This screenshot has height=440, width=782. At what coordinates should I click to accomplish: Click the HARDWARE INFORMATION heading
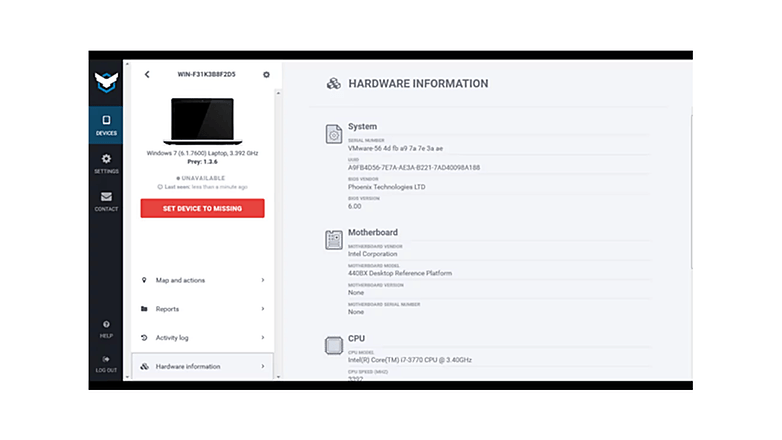click(418, 83)
